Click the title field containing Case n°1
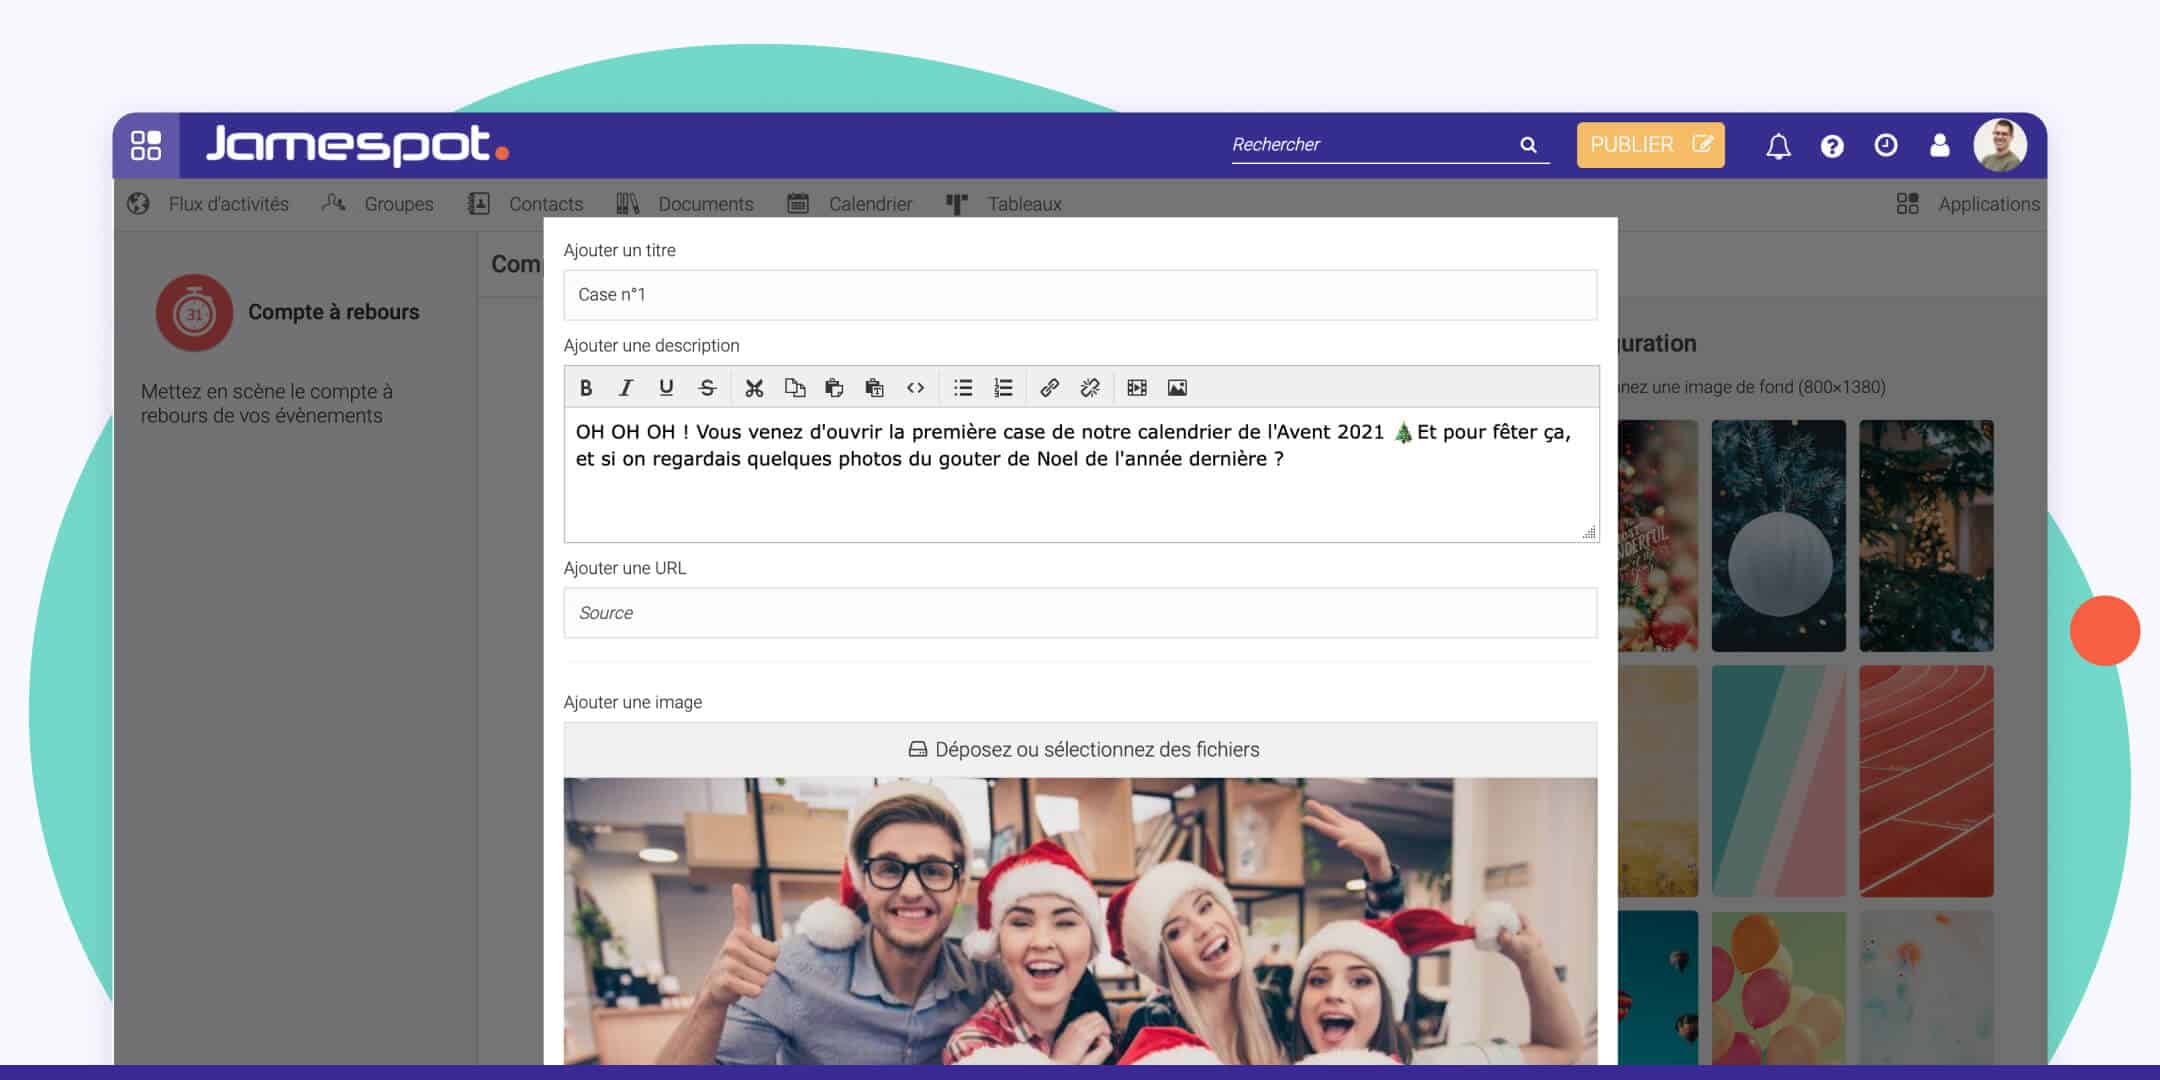Viewport: 2160px width, 1080px height. pos(1080,295)
